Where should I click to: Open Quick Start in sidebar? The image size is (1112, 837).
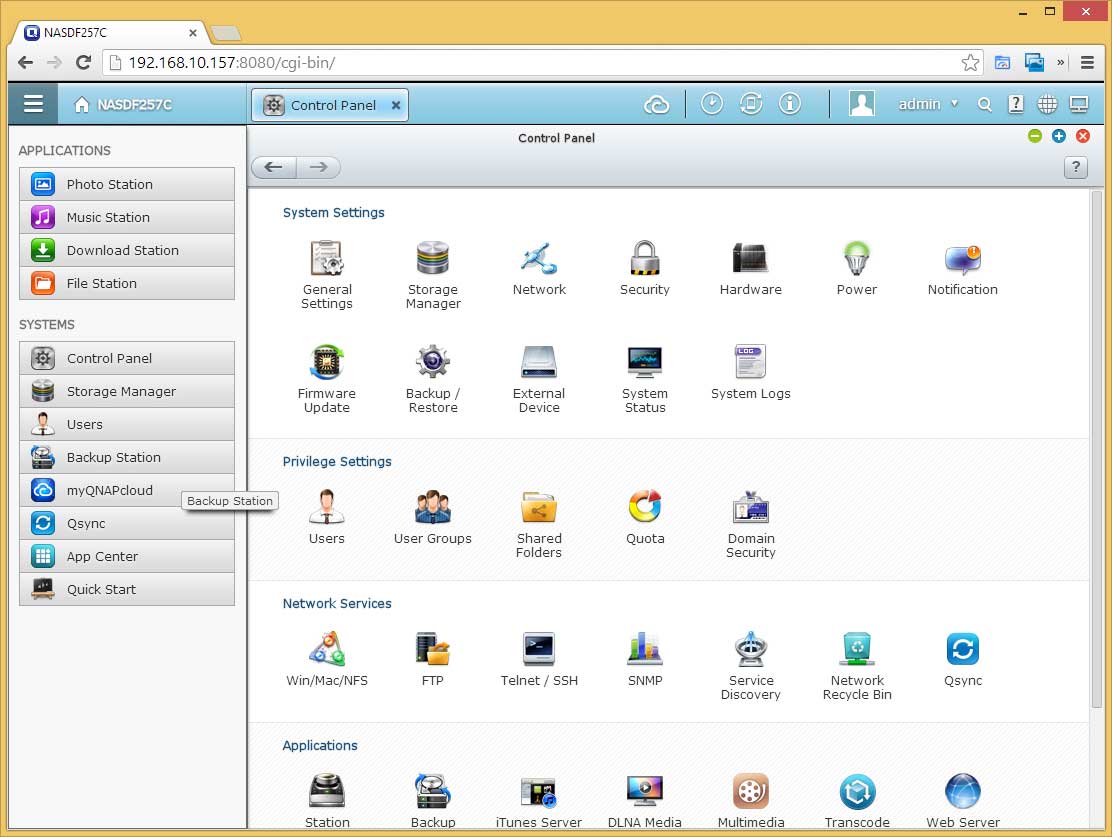[x=127, y=589]
